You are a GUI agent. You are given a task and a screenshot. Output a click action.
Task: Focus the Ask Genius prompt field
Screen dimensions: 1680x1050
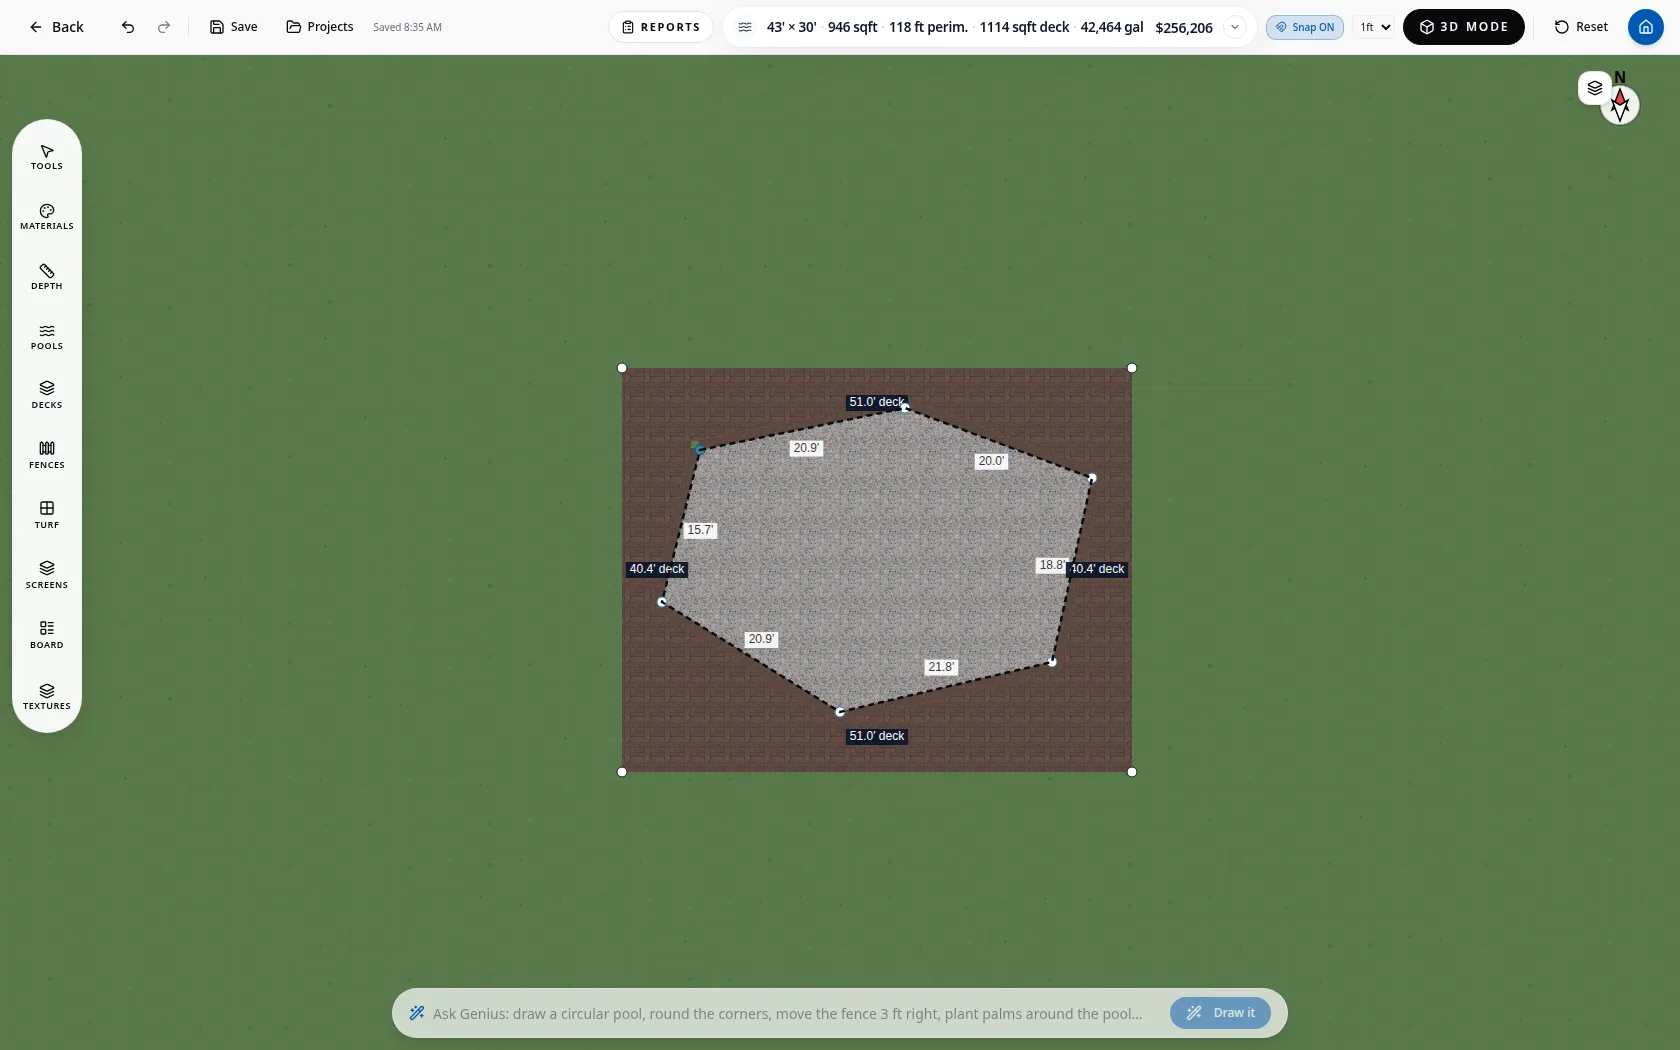[788, 1014]
